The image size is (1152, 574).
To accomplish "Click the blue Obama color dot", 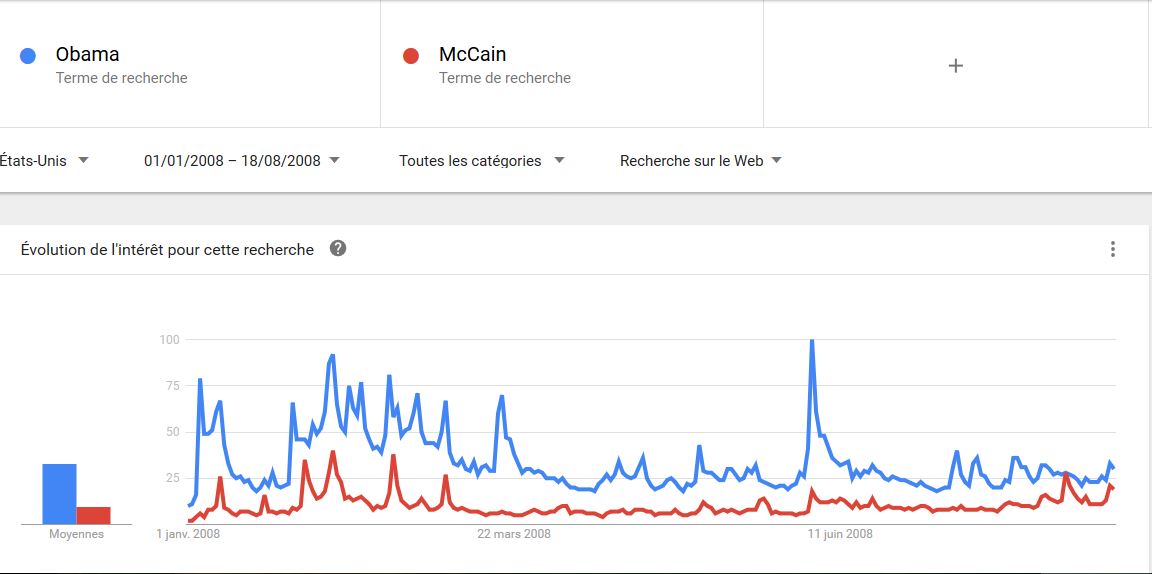I will [x=28, y=56].
